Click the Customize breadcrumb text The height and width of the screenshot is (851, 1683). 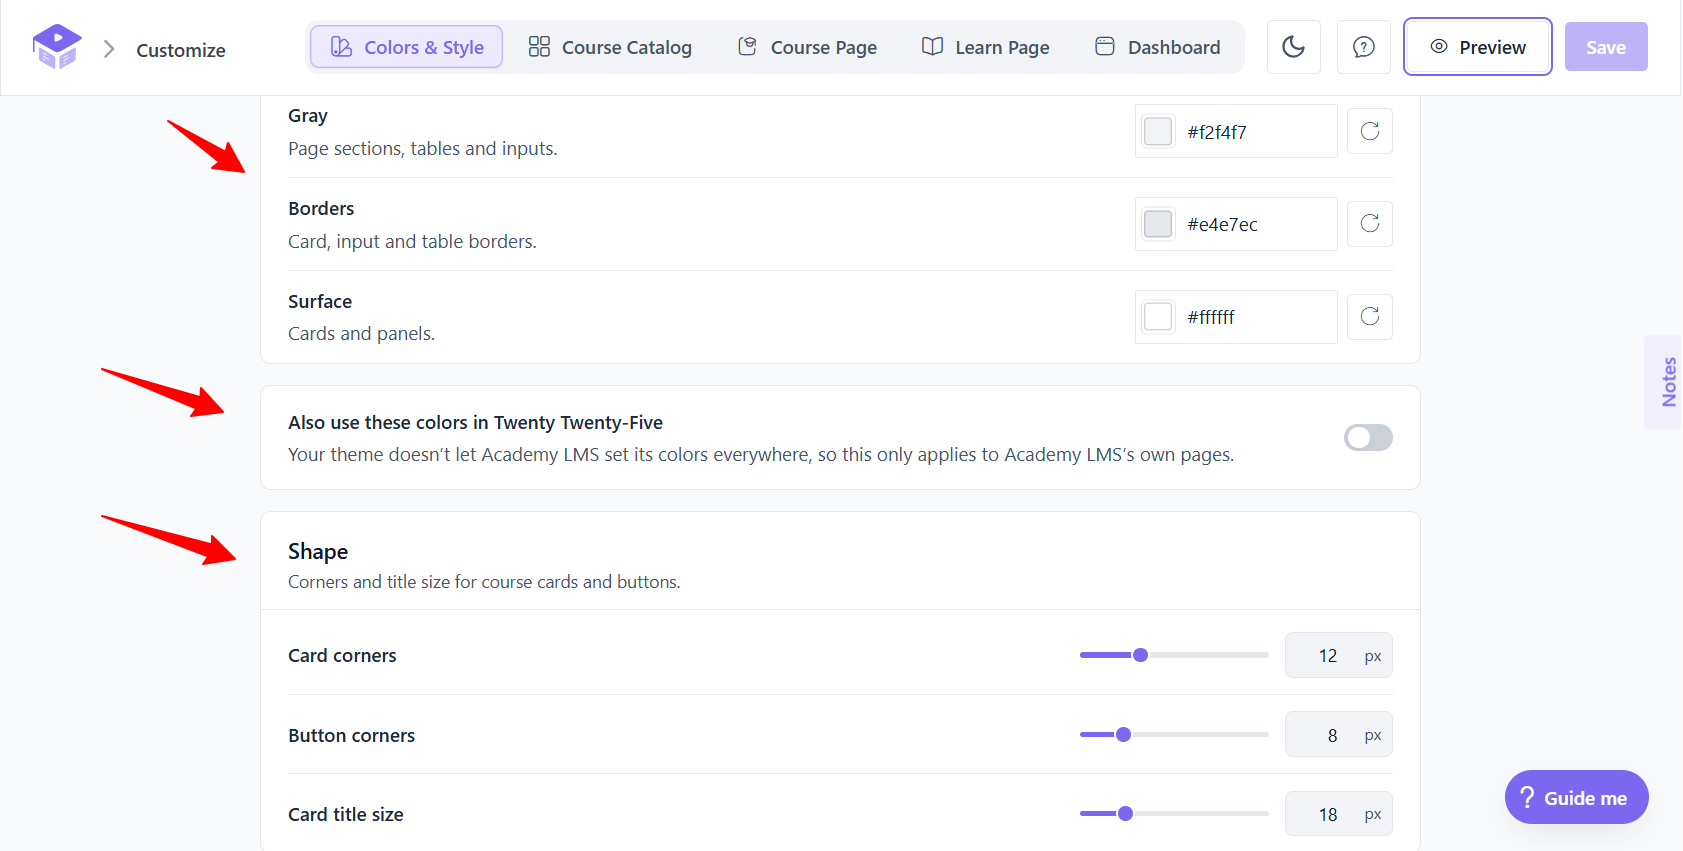click(x=181, y=50)
